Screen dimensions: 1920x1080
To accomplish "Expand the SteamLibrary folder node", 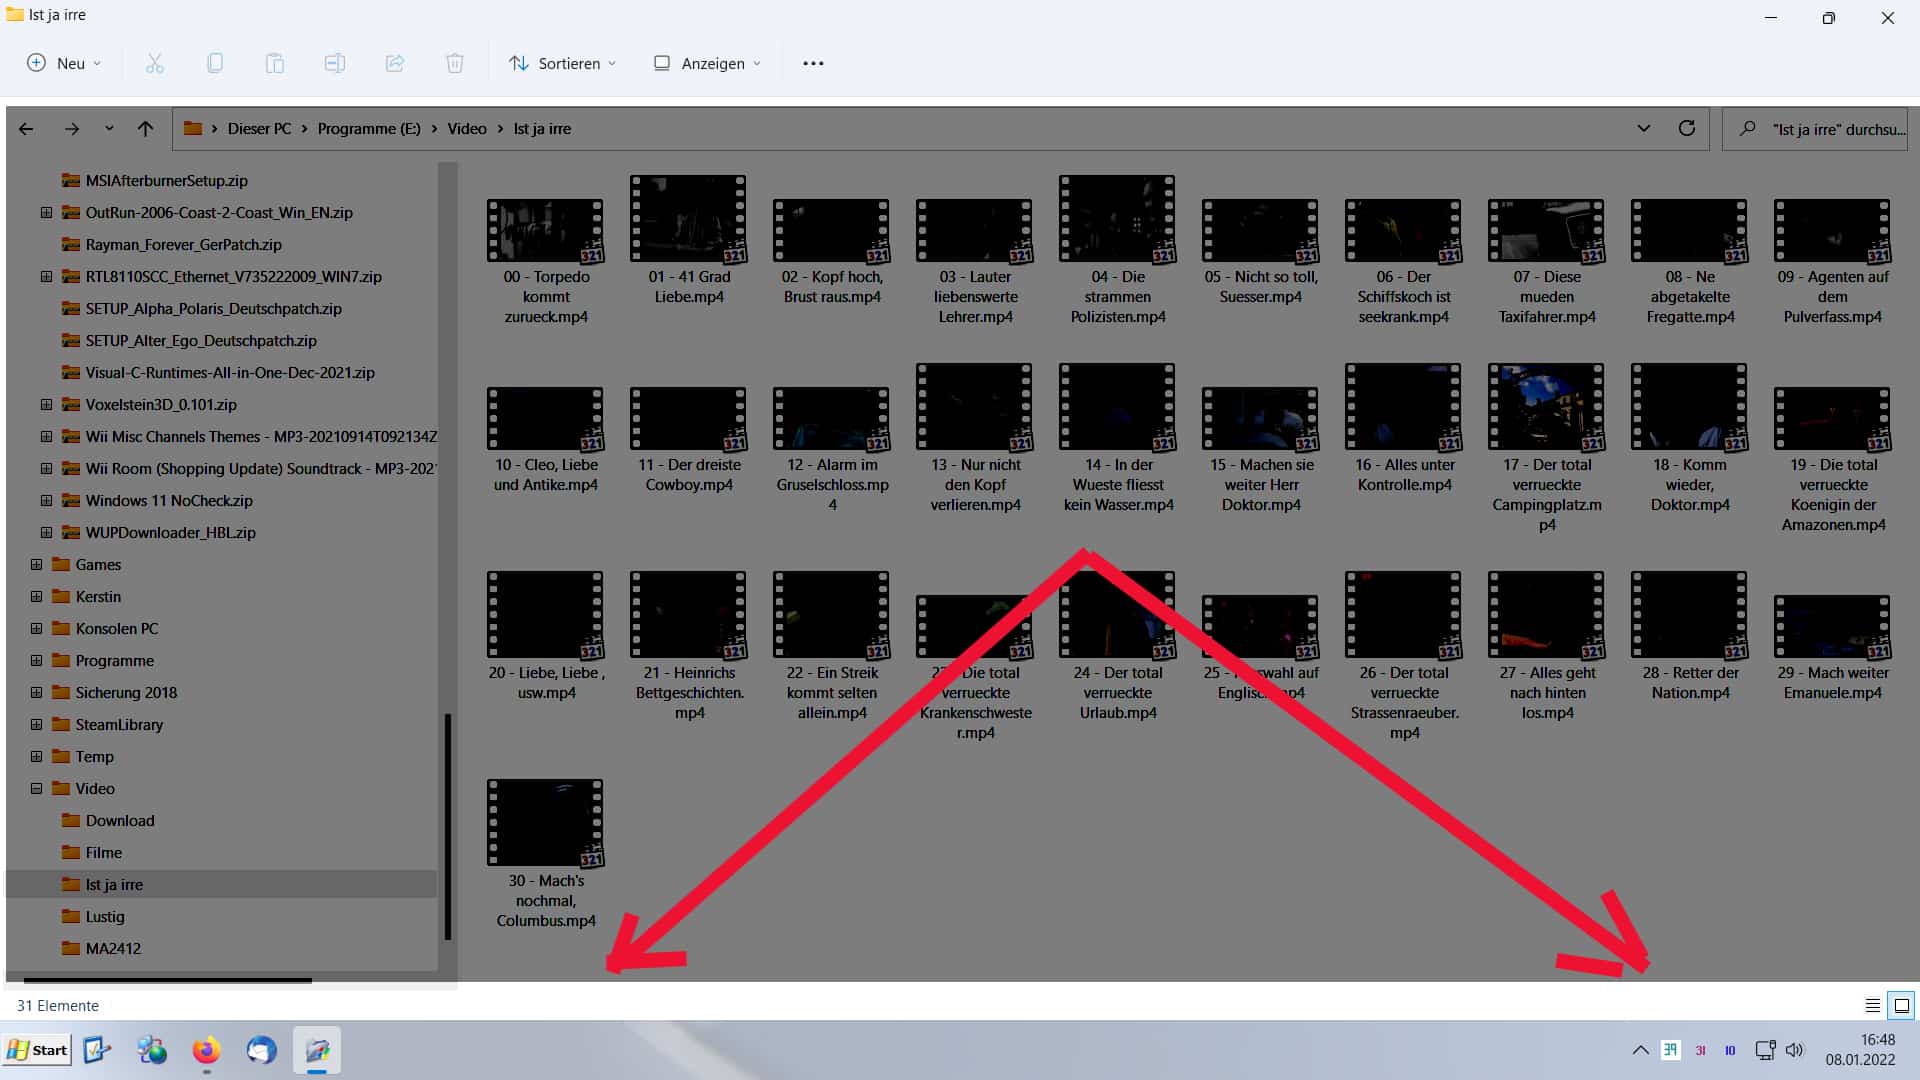I will pyautogui.click(x=36, y=725).
